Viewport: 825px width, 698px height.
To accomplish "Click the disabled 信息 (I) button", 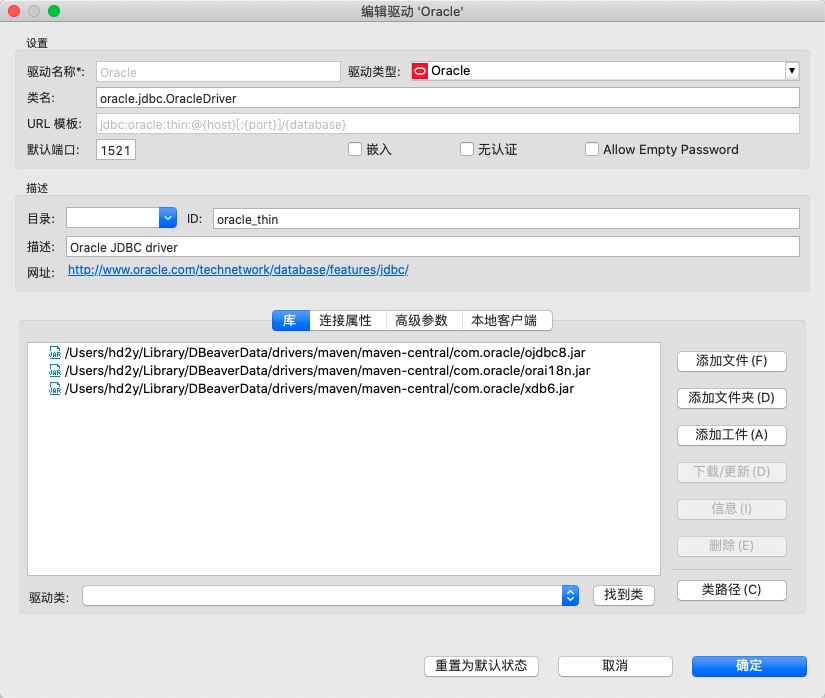I will point(732,509).
